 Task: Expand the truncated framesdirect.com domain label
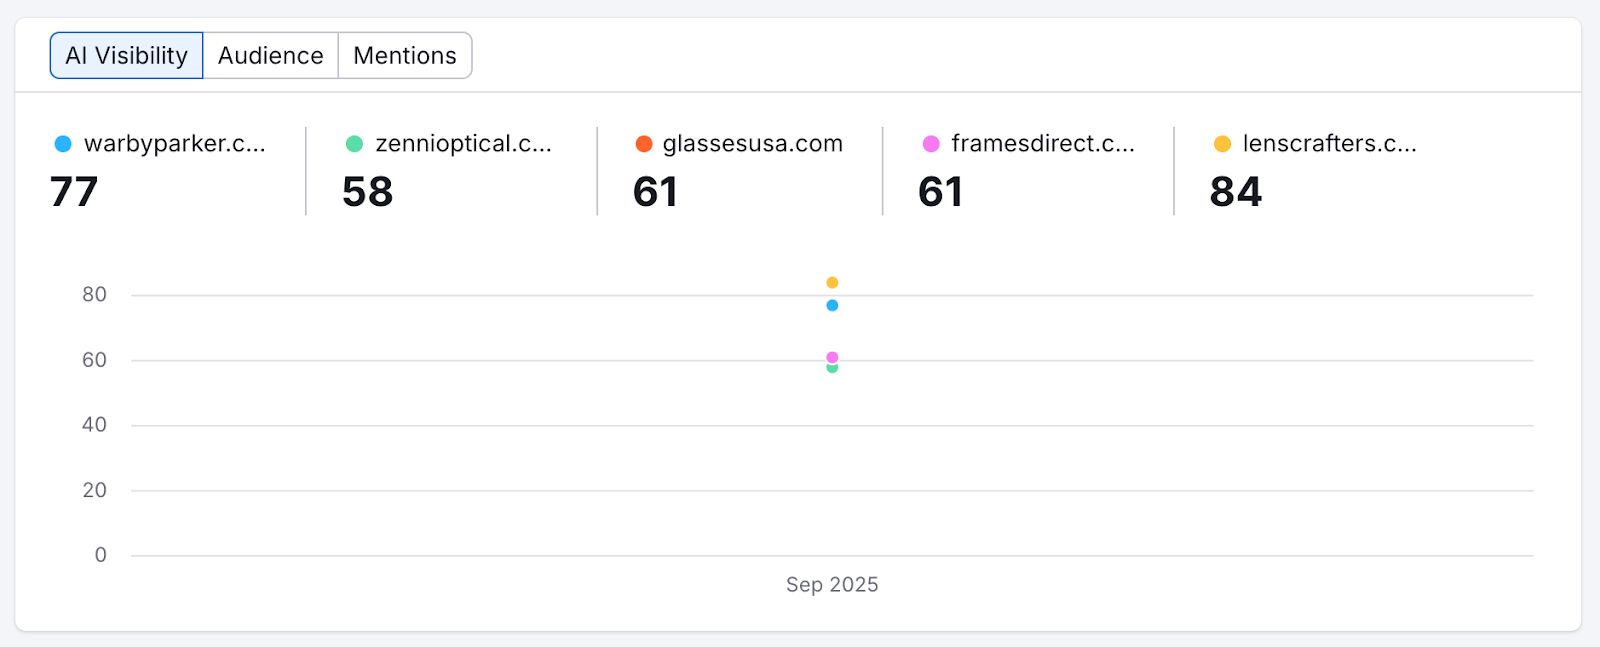(1044, 143)
